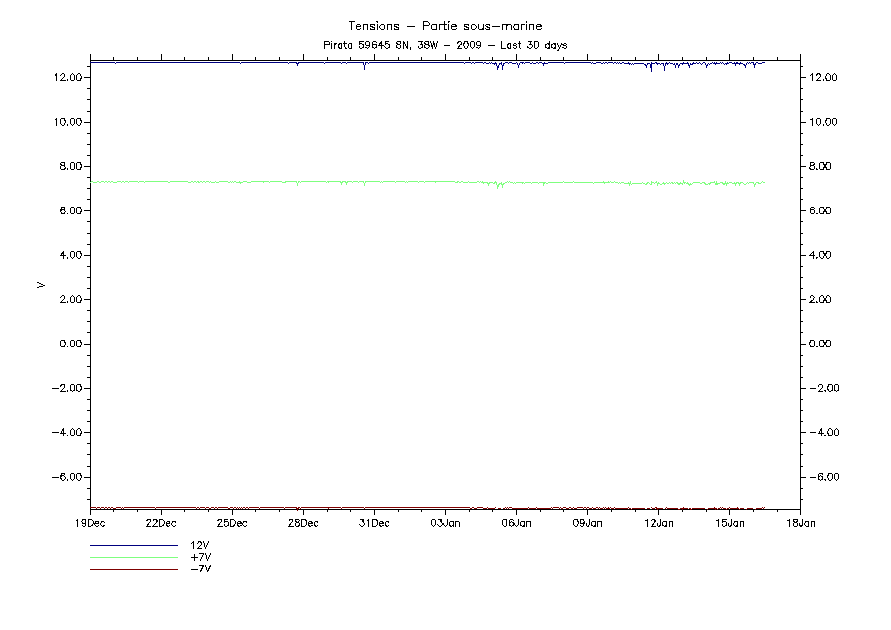Screen dimensions: 891x630
Task: Click the 18Jan date on the time axis
Action: coord(800,523)
